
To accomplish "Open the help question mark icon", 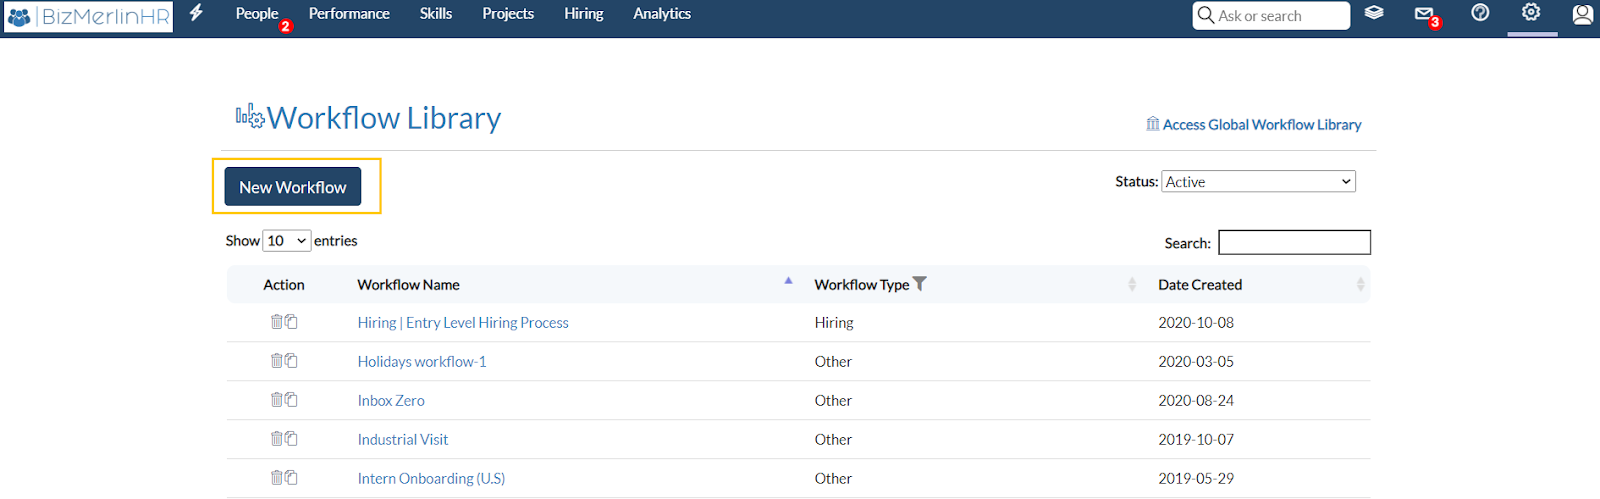I will point(1480,13).
